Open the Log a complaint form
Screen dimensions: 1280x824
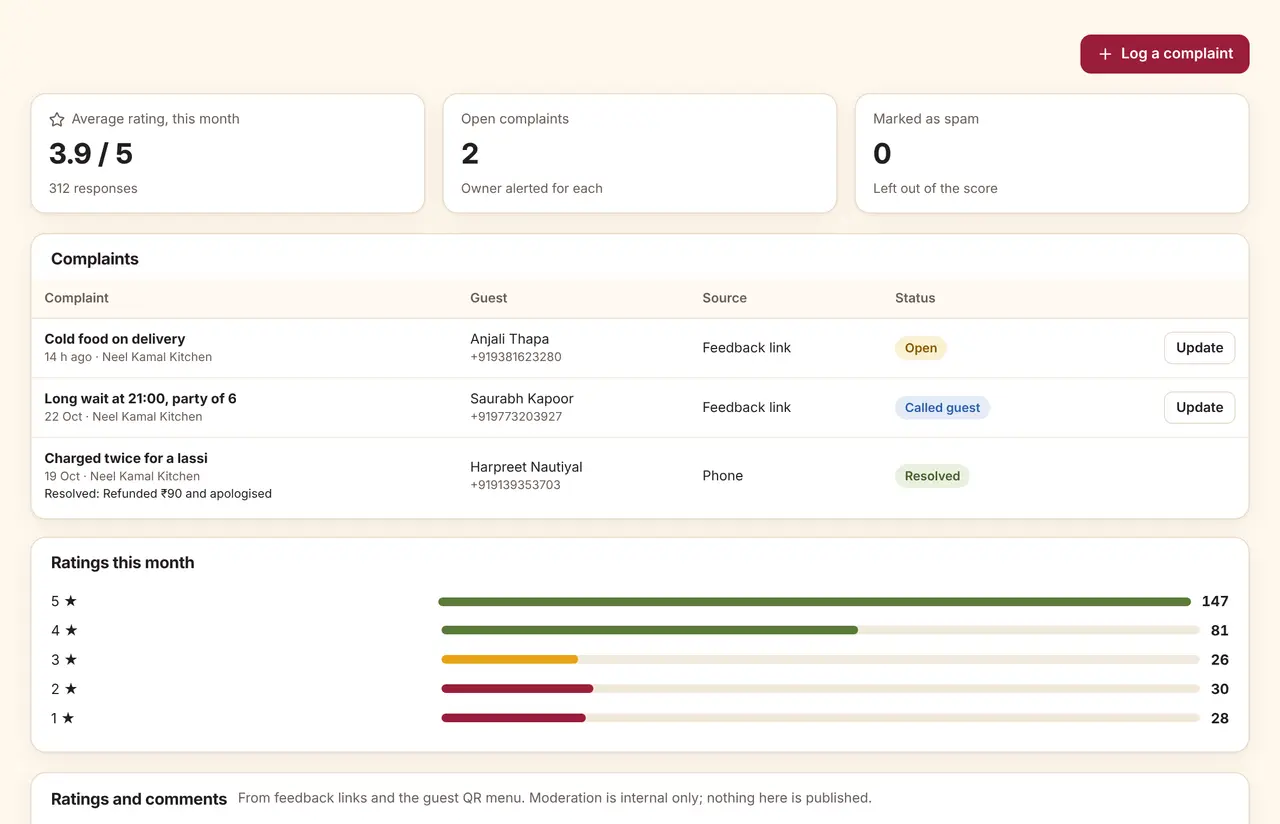pos(1164,54)
